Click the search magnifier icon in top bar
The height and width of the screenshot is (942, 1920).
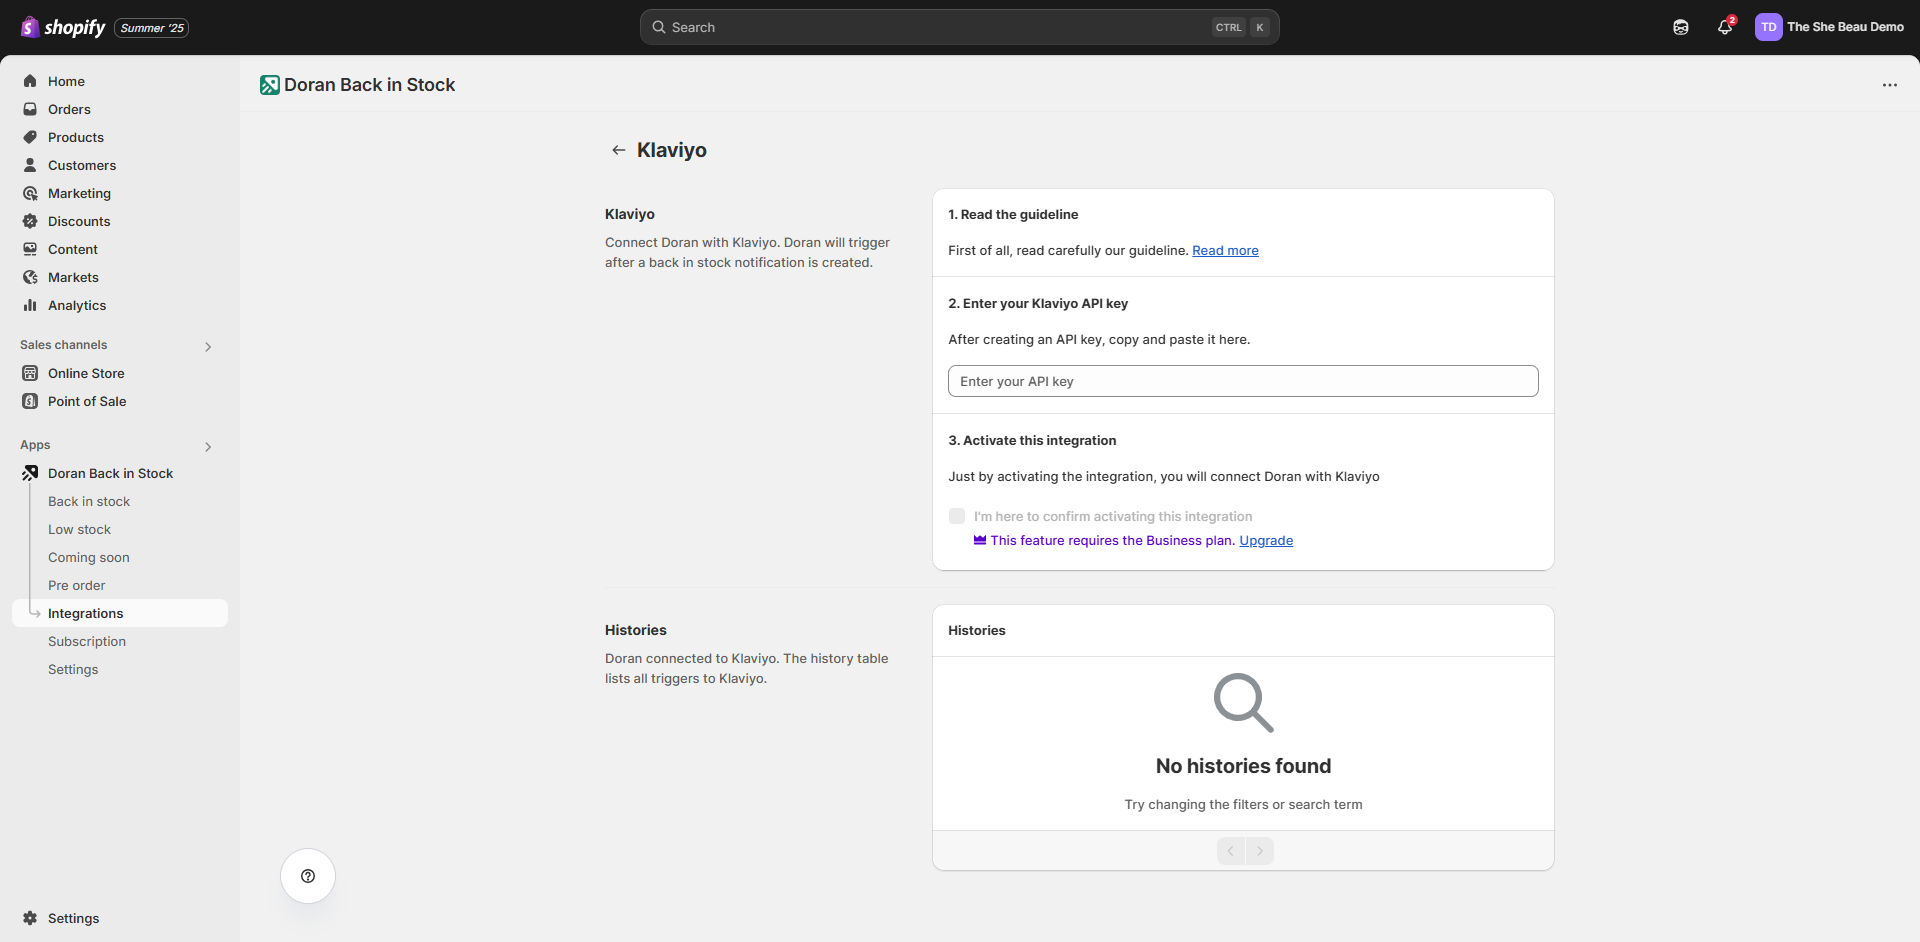(659, 27)
